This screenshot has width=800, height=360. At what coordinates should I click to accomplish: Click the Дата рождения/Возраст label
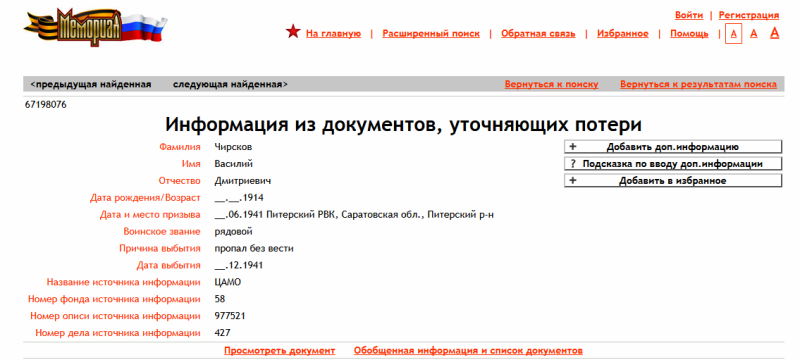click(145, 198)
